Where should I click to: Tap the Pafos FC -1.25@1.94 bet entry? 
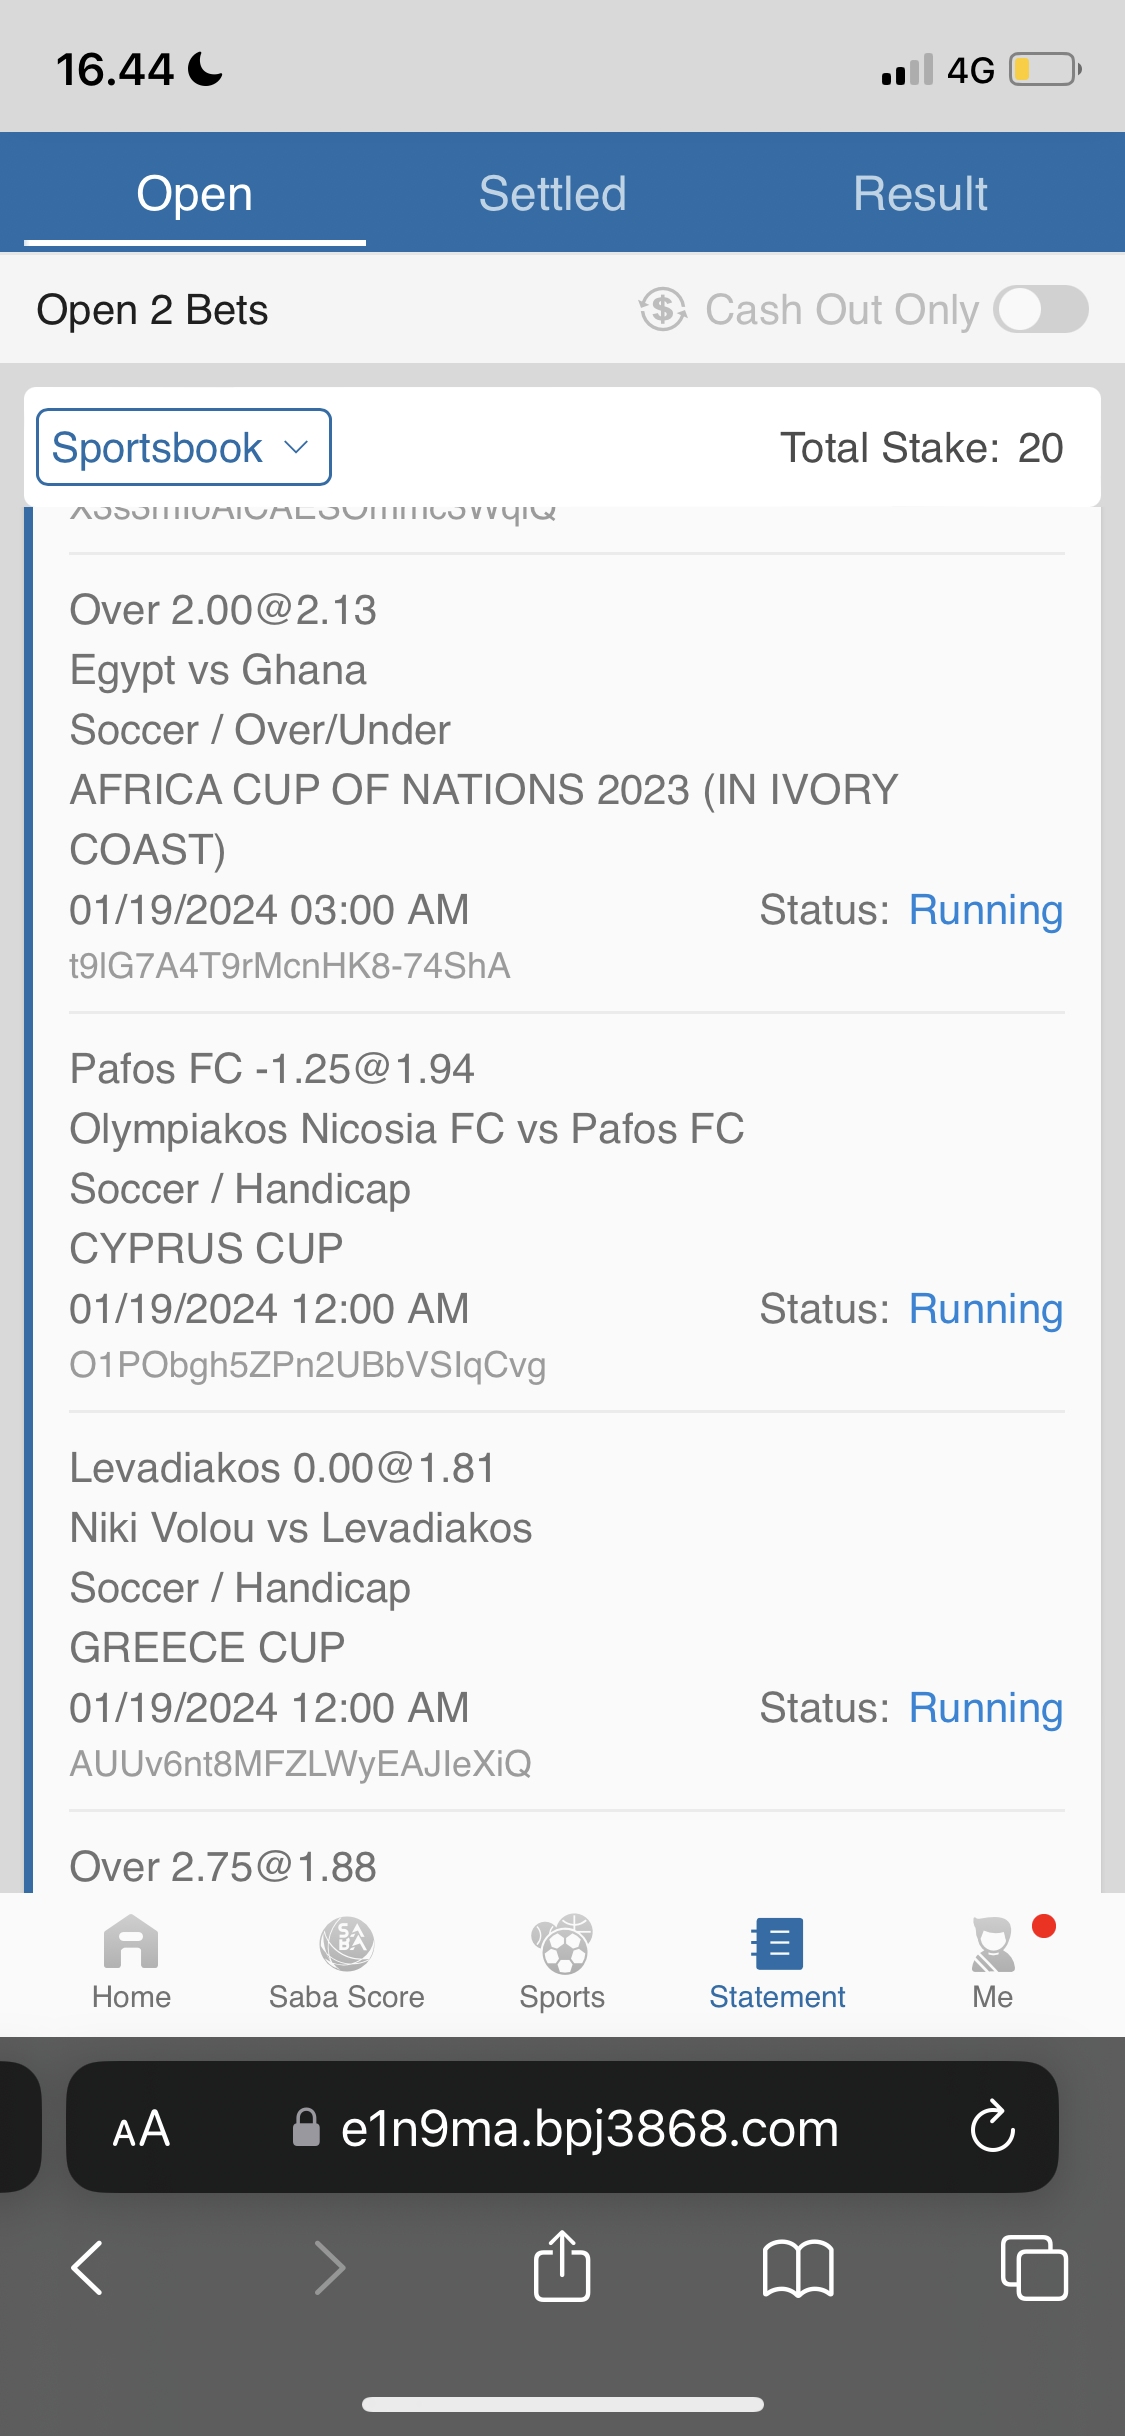point(272,1069)
